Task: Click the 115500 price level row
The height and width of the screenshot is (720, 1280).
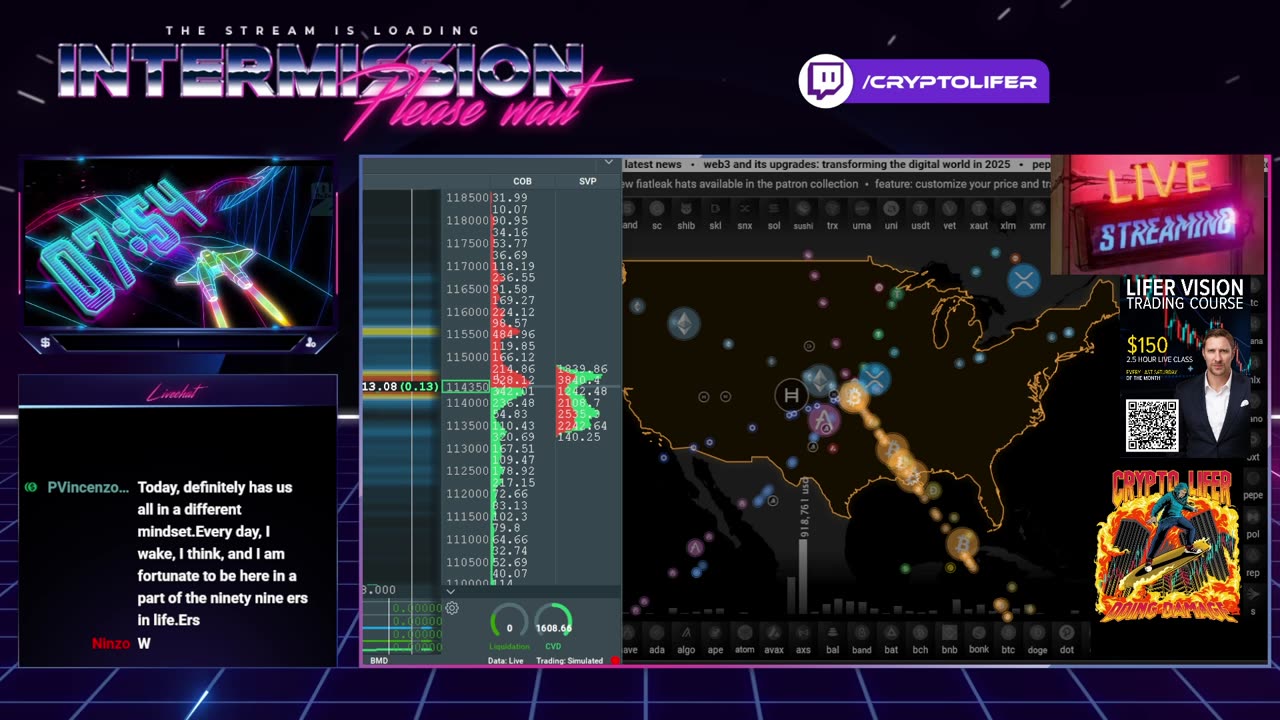Action: click(467, 335)
